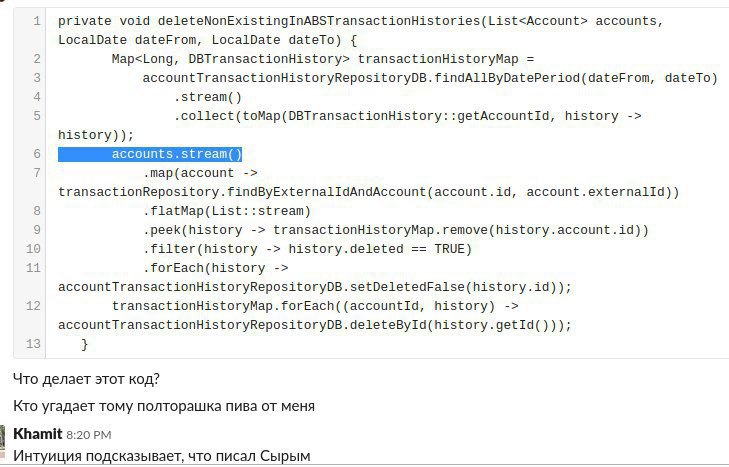The width and height of the screenshot is (729, 467).
Task: Open Khamit's user name
Action: tap(37, 434)
